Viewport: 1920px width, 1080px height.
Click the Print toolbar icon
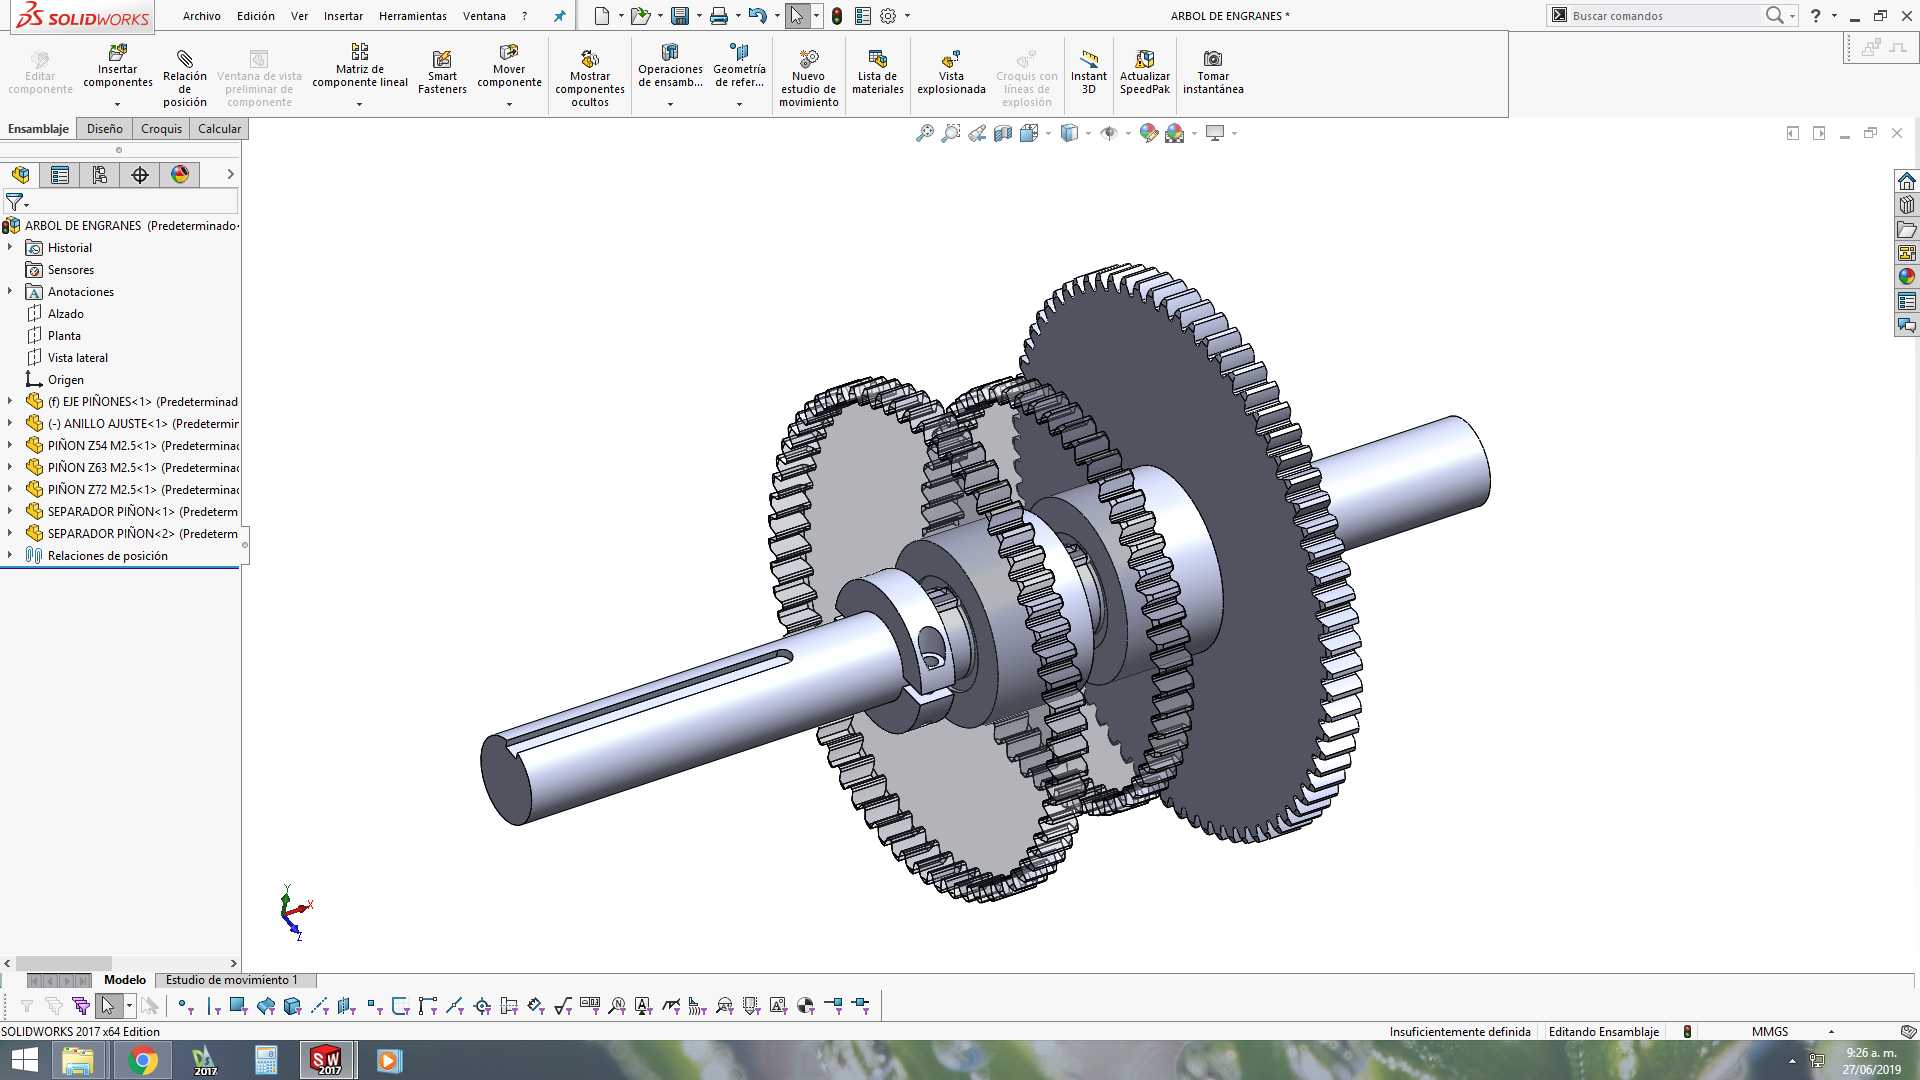718,16
